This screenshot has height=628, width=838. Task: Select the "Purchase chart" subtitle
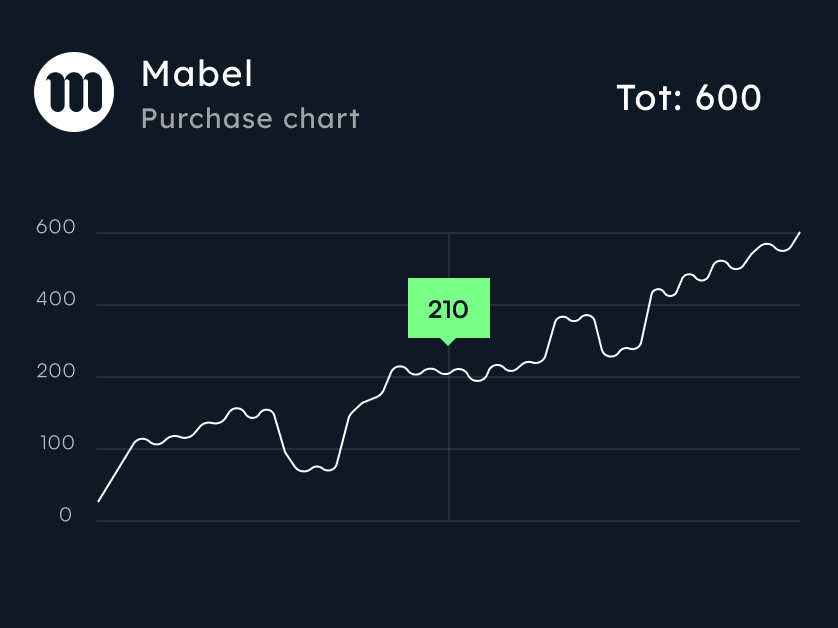pyautogui.click(x=250, y=119)
